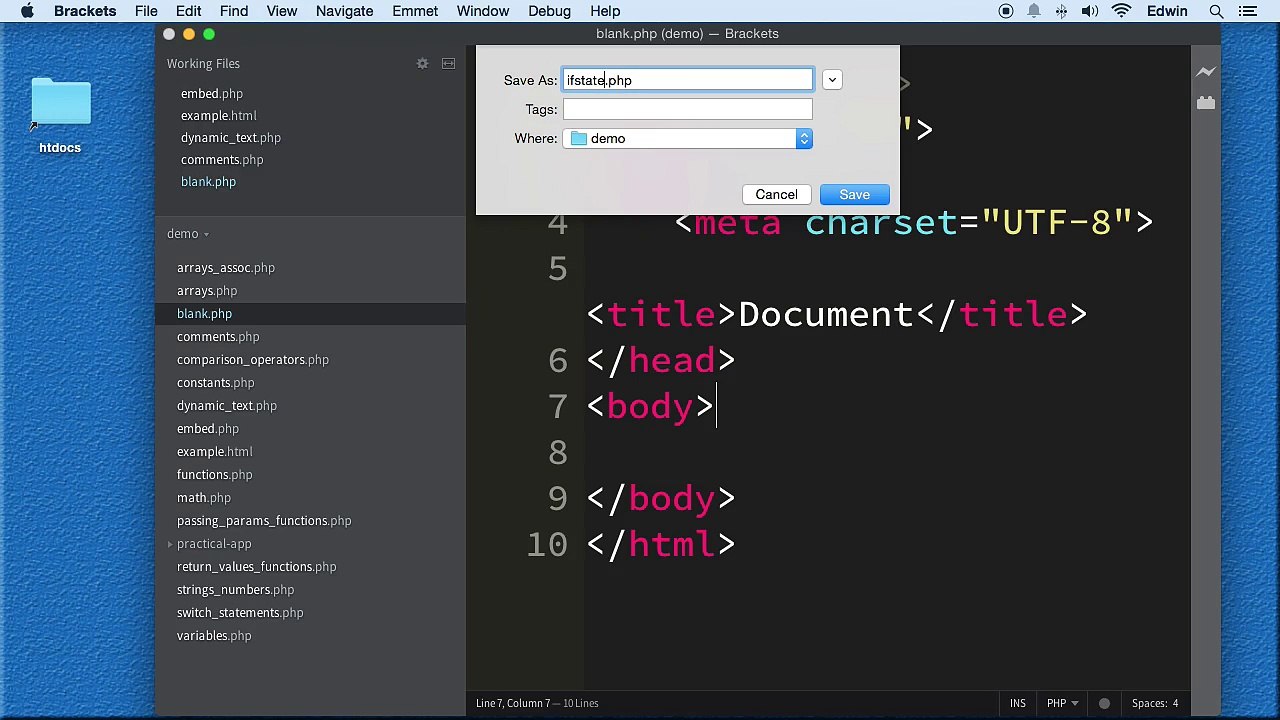Click into the Tags input field
This screenshot has width=1280, height=720.
tap(687, 110)
